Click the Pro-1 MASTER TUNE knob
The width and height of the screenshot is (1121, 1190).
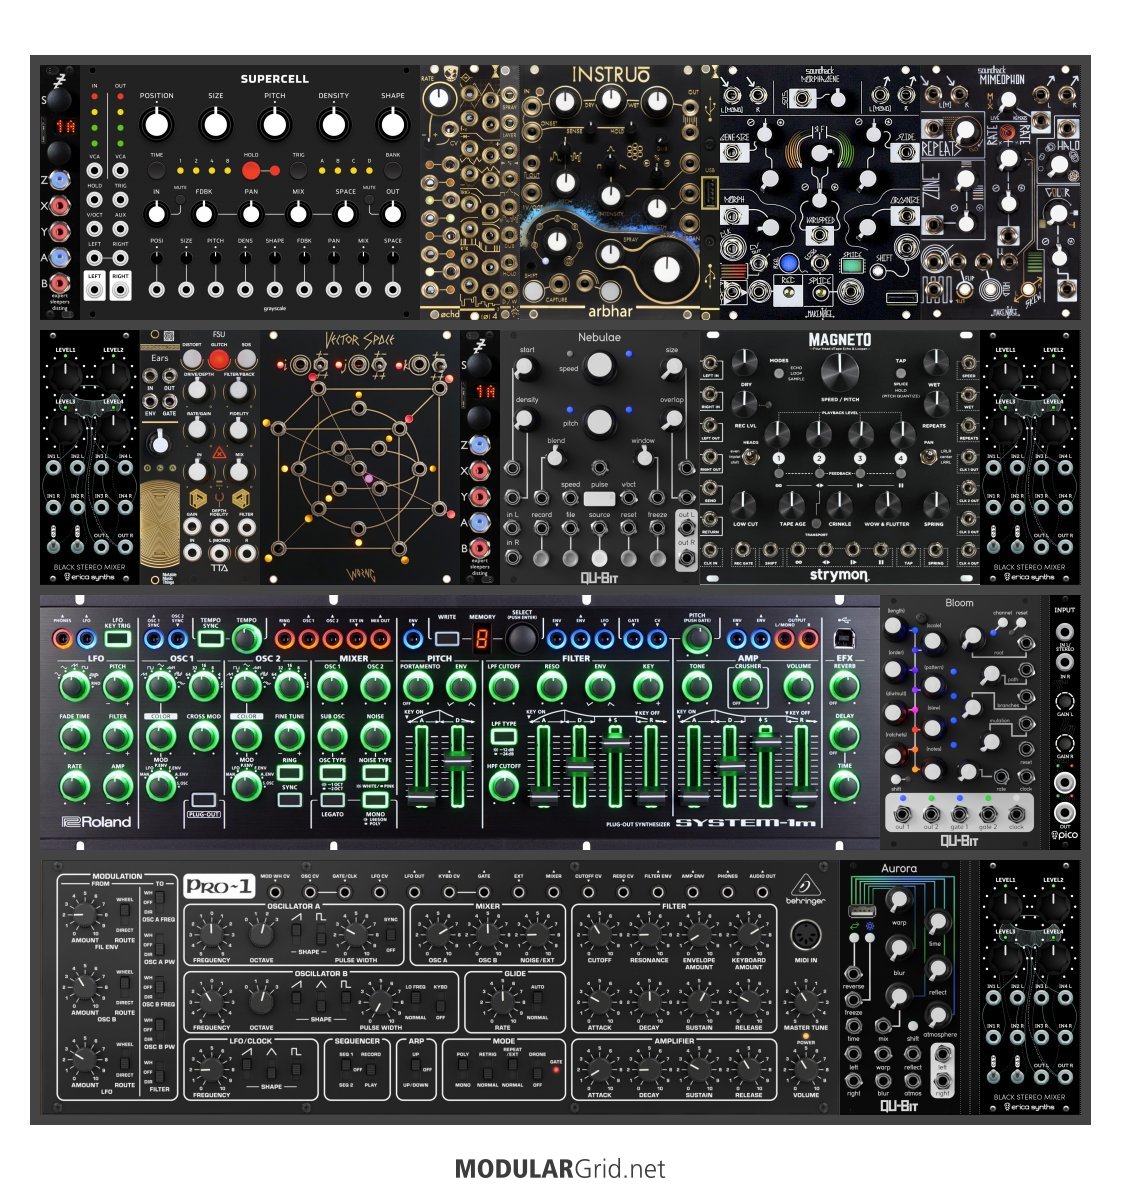click(x=805, y=1002)
